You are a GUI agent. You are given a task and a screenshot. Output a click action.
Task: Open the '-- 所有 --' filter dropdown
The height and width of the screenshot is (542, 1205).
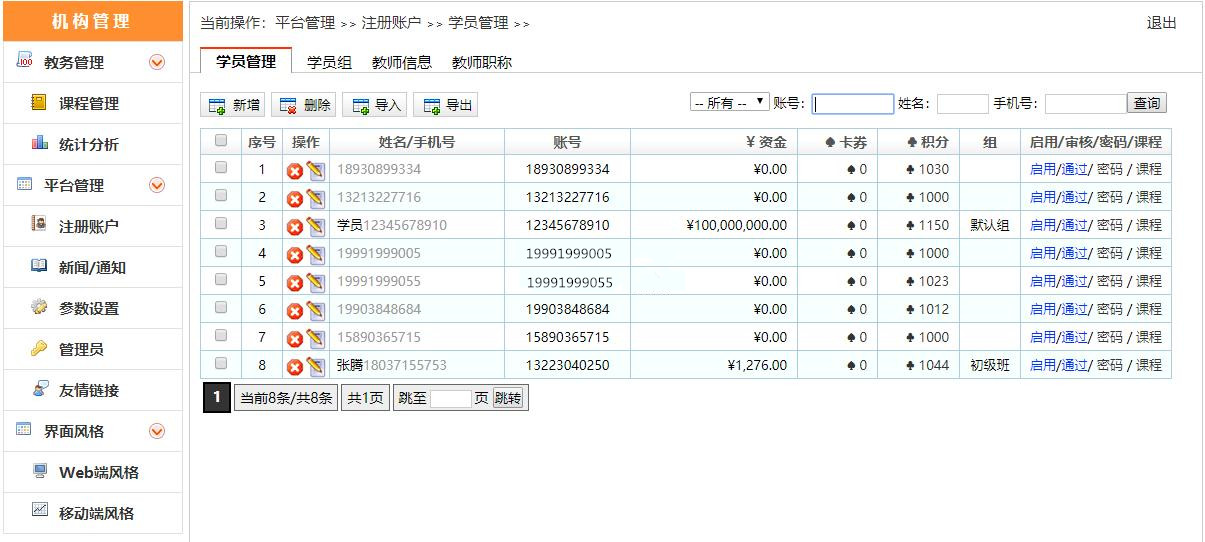pyautogui.click(x=729, y=103)
